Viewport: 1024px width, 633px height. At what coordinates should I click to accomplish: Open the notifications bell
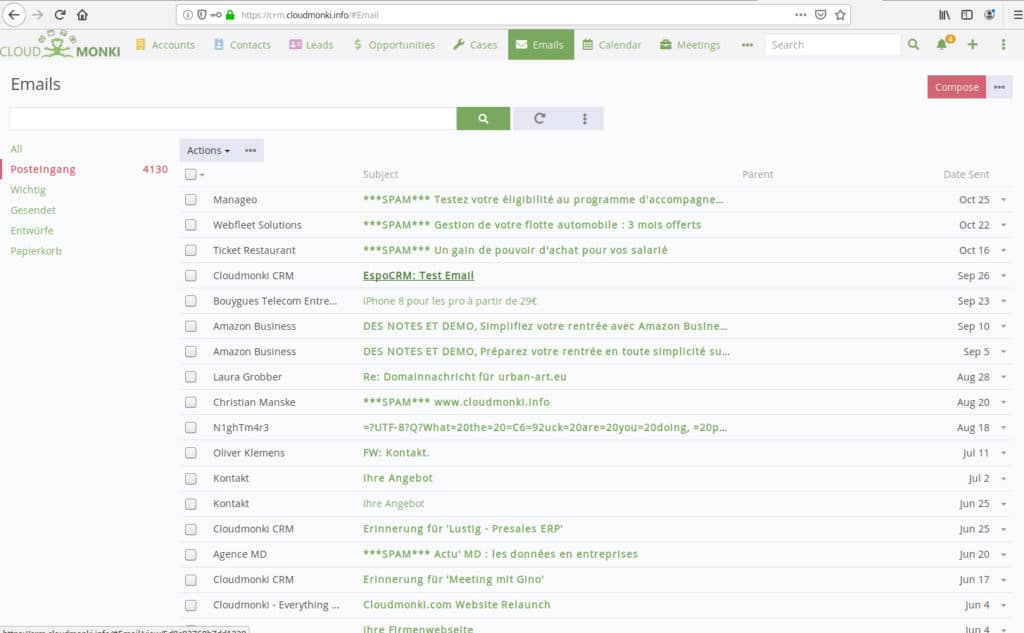(942, 44)
